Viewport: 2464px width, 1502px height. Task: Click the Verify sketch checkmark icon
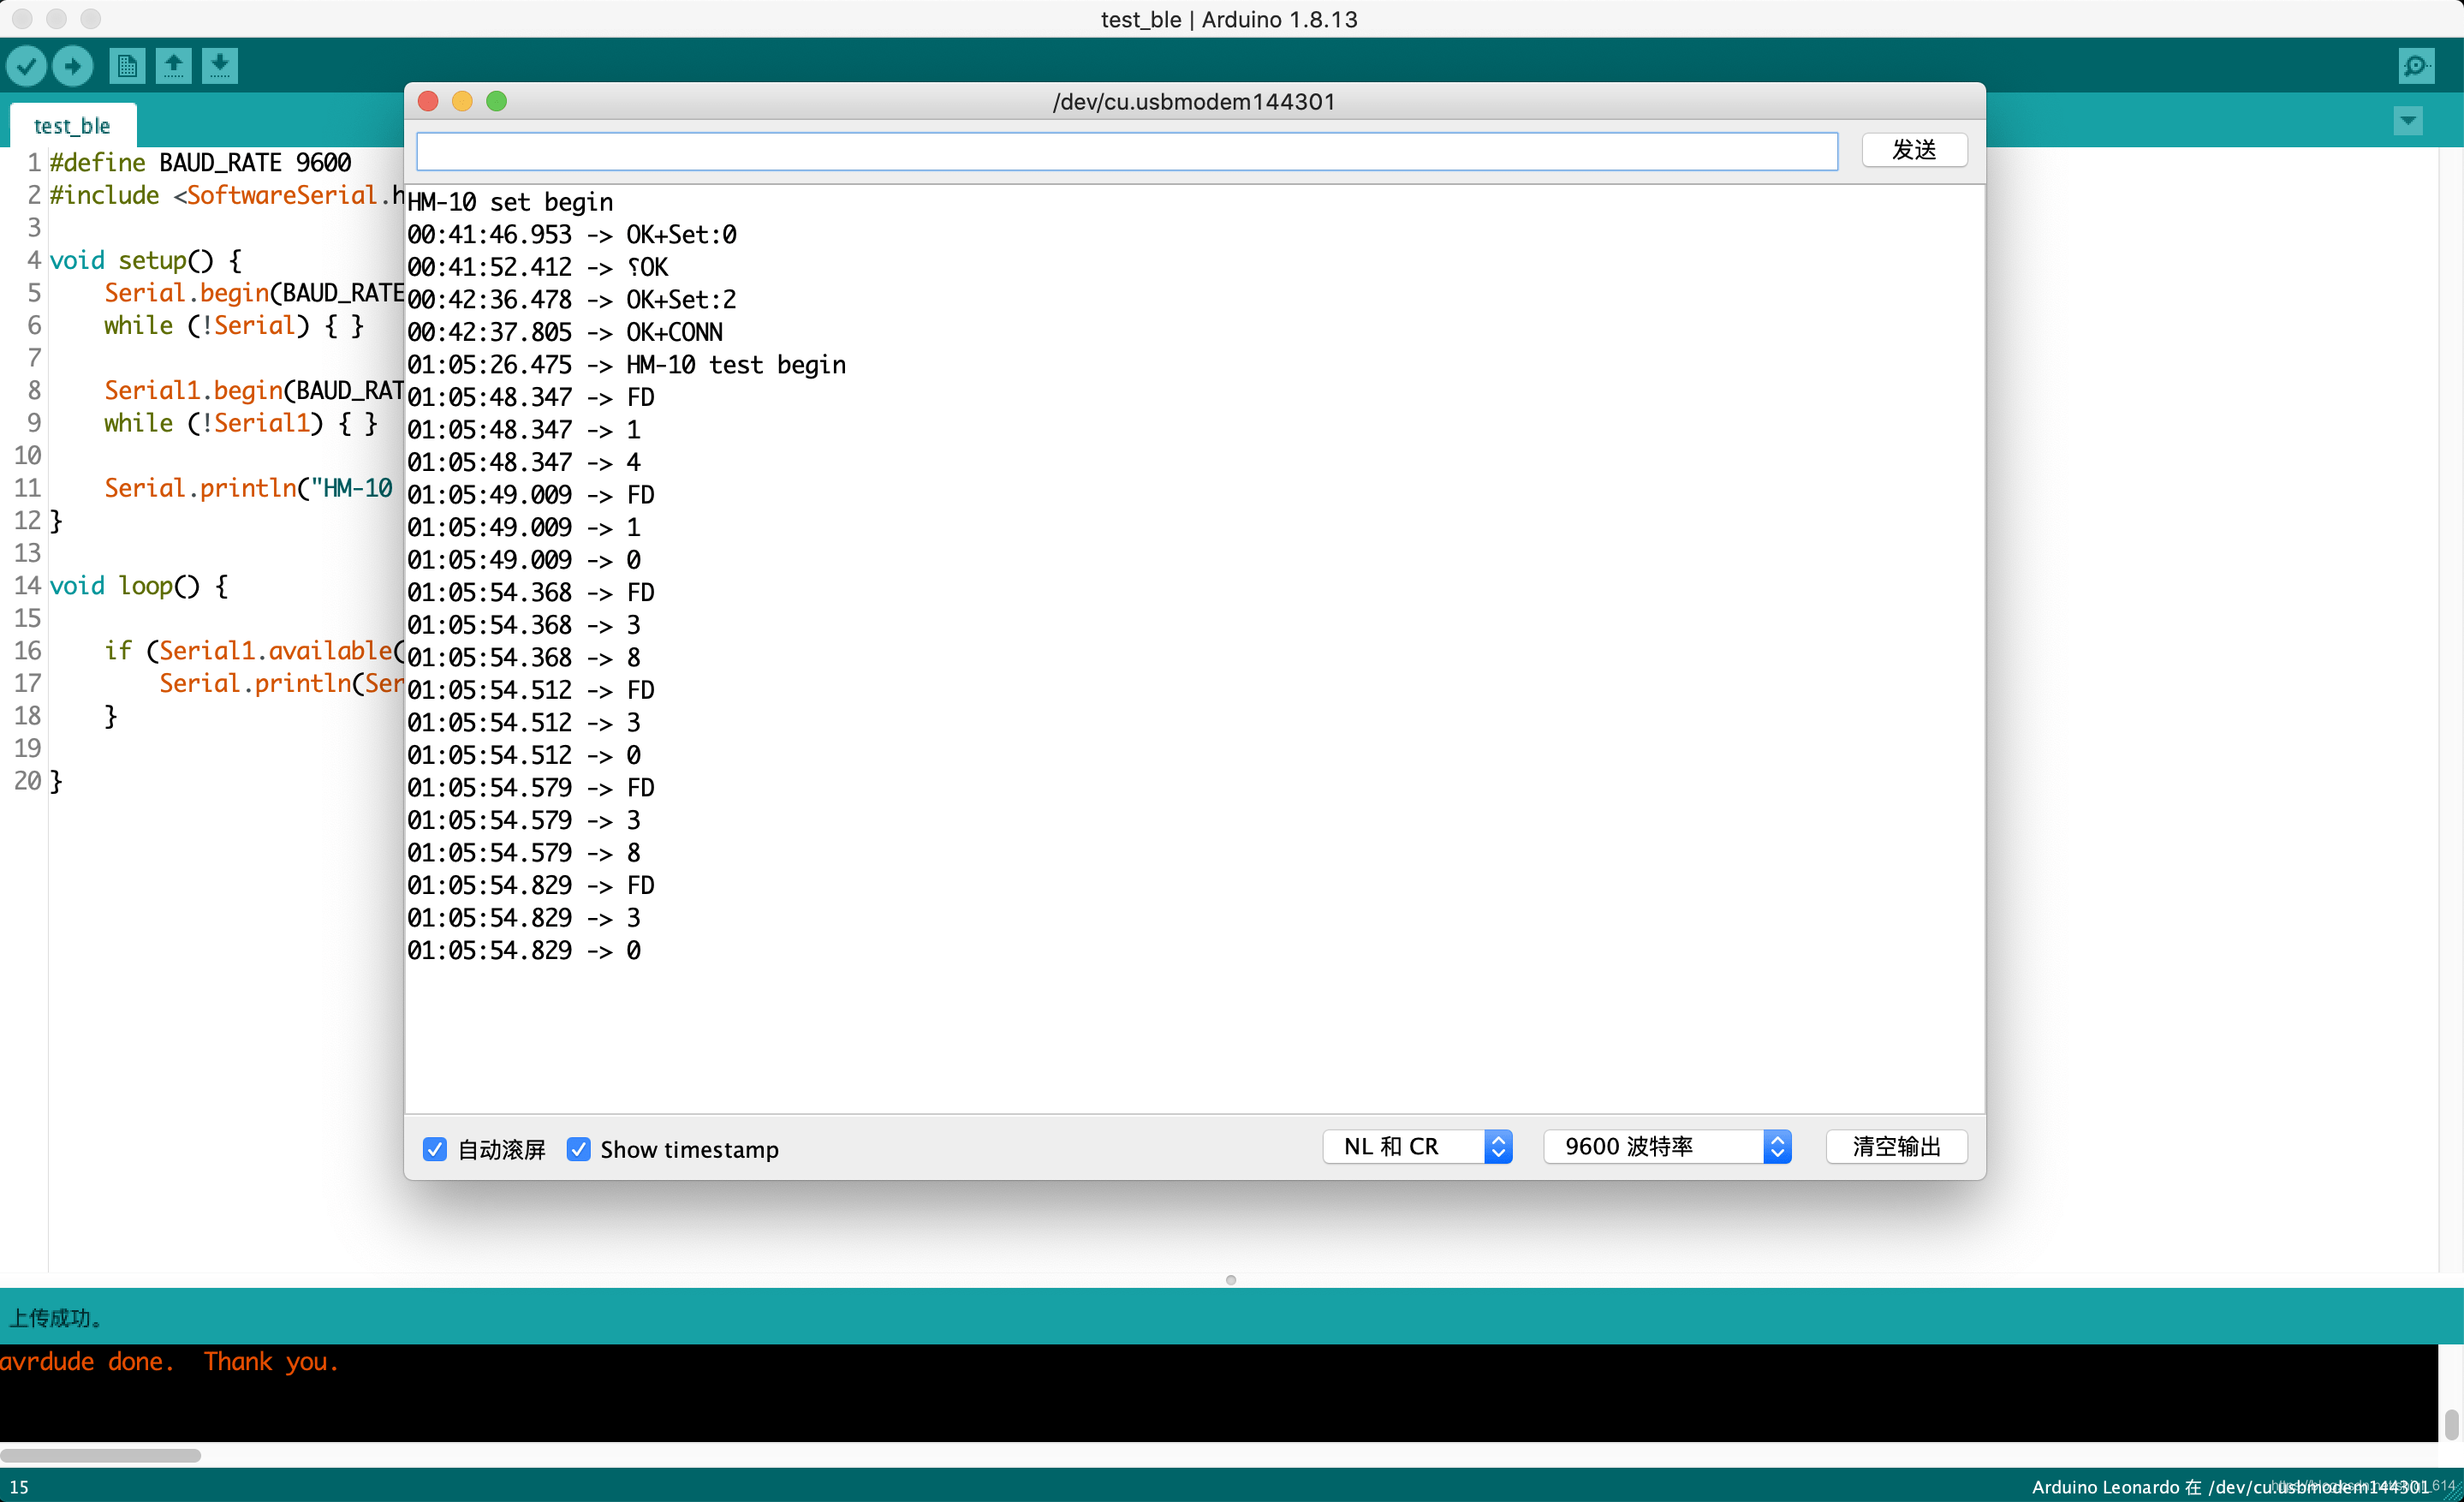27,66
